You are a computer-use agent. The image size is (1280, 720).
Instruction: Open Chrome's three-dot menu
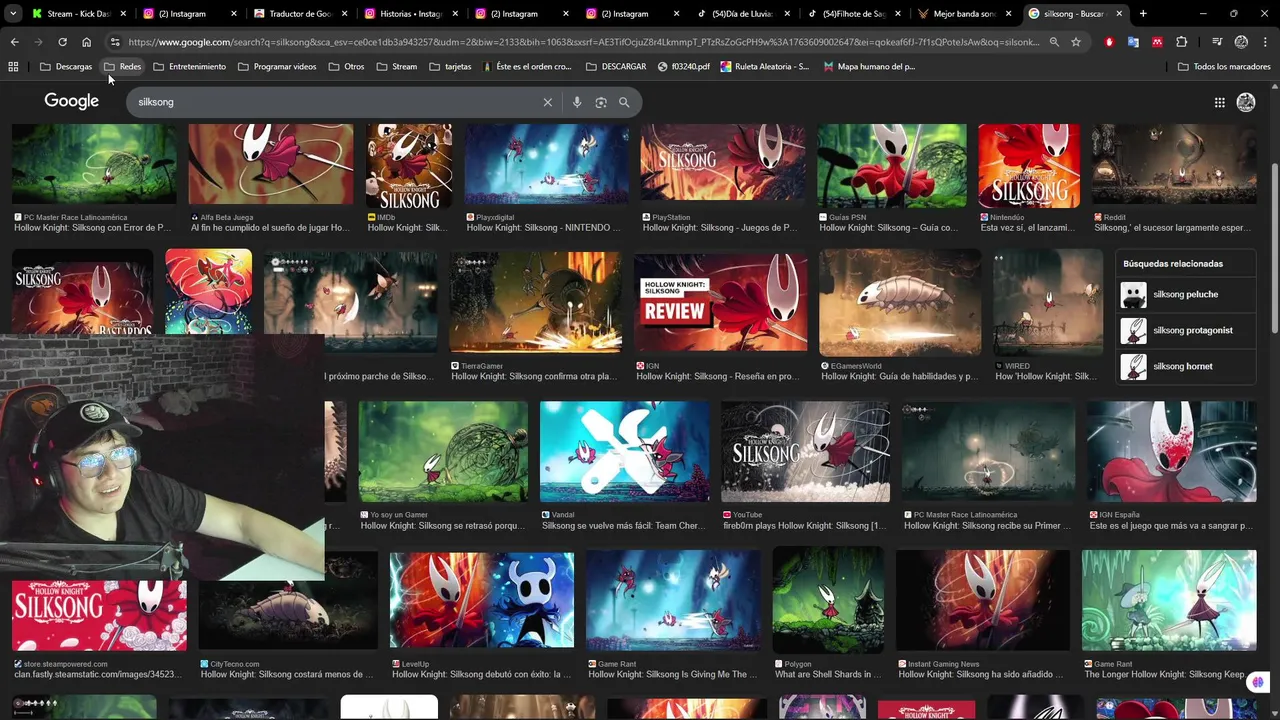(x=1266, y=42)
